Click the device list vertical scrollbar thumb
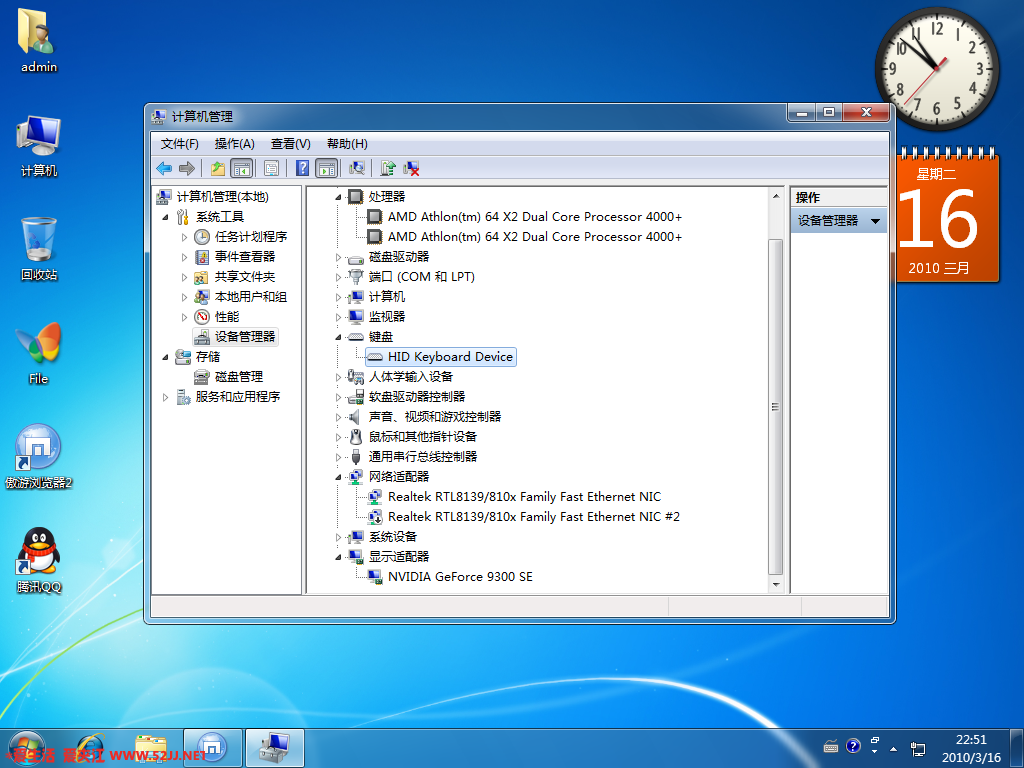Viewport: 1024px width, 768px height. [776, 407]
